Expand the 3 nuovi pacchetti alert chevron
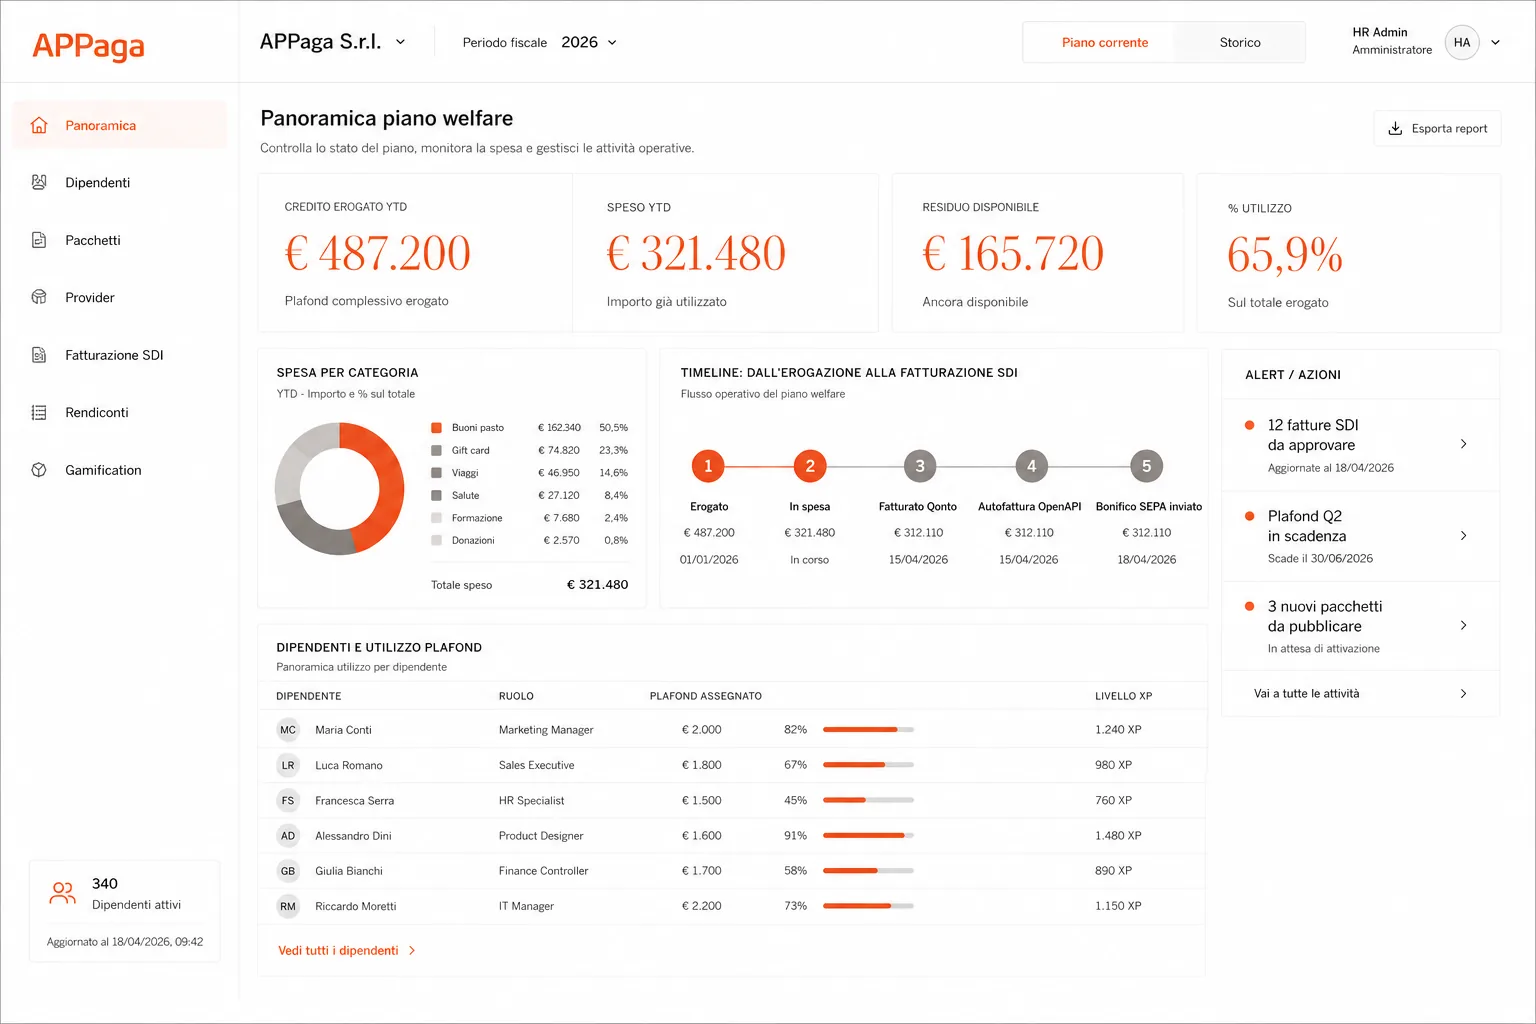1536x1024 pixels. coord(1463,625)
